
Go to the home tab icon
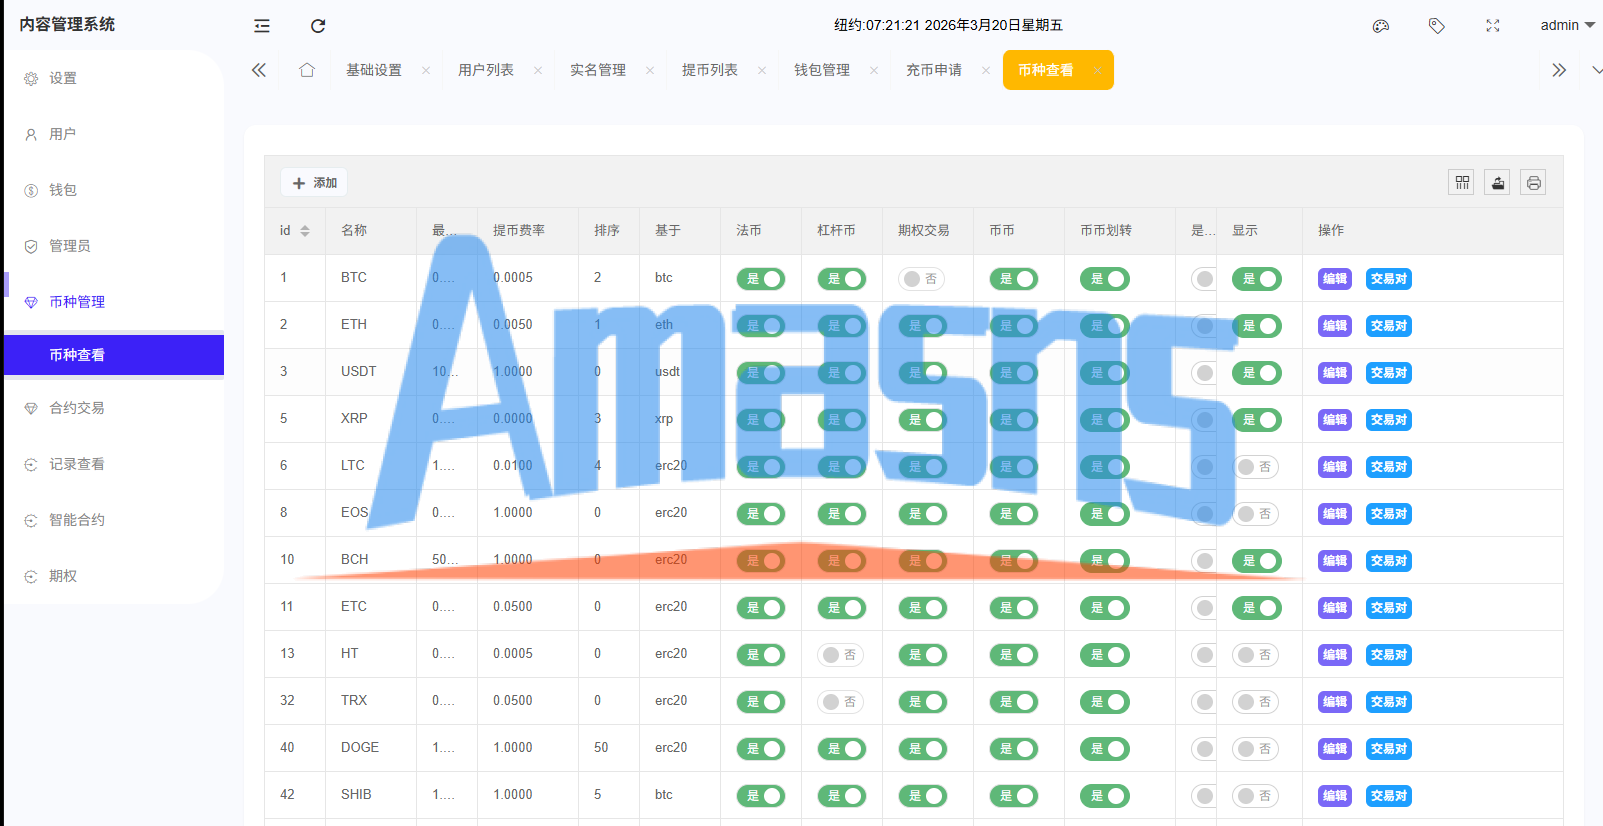307,70
